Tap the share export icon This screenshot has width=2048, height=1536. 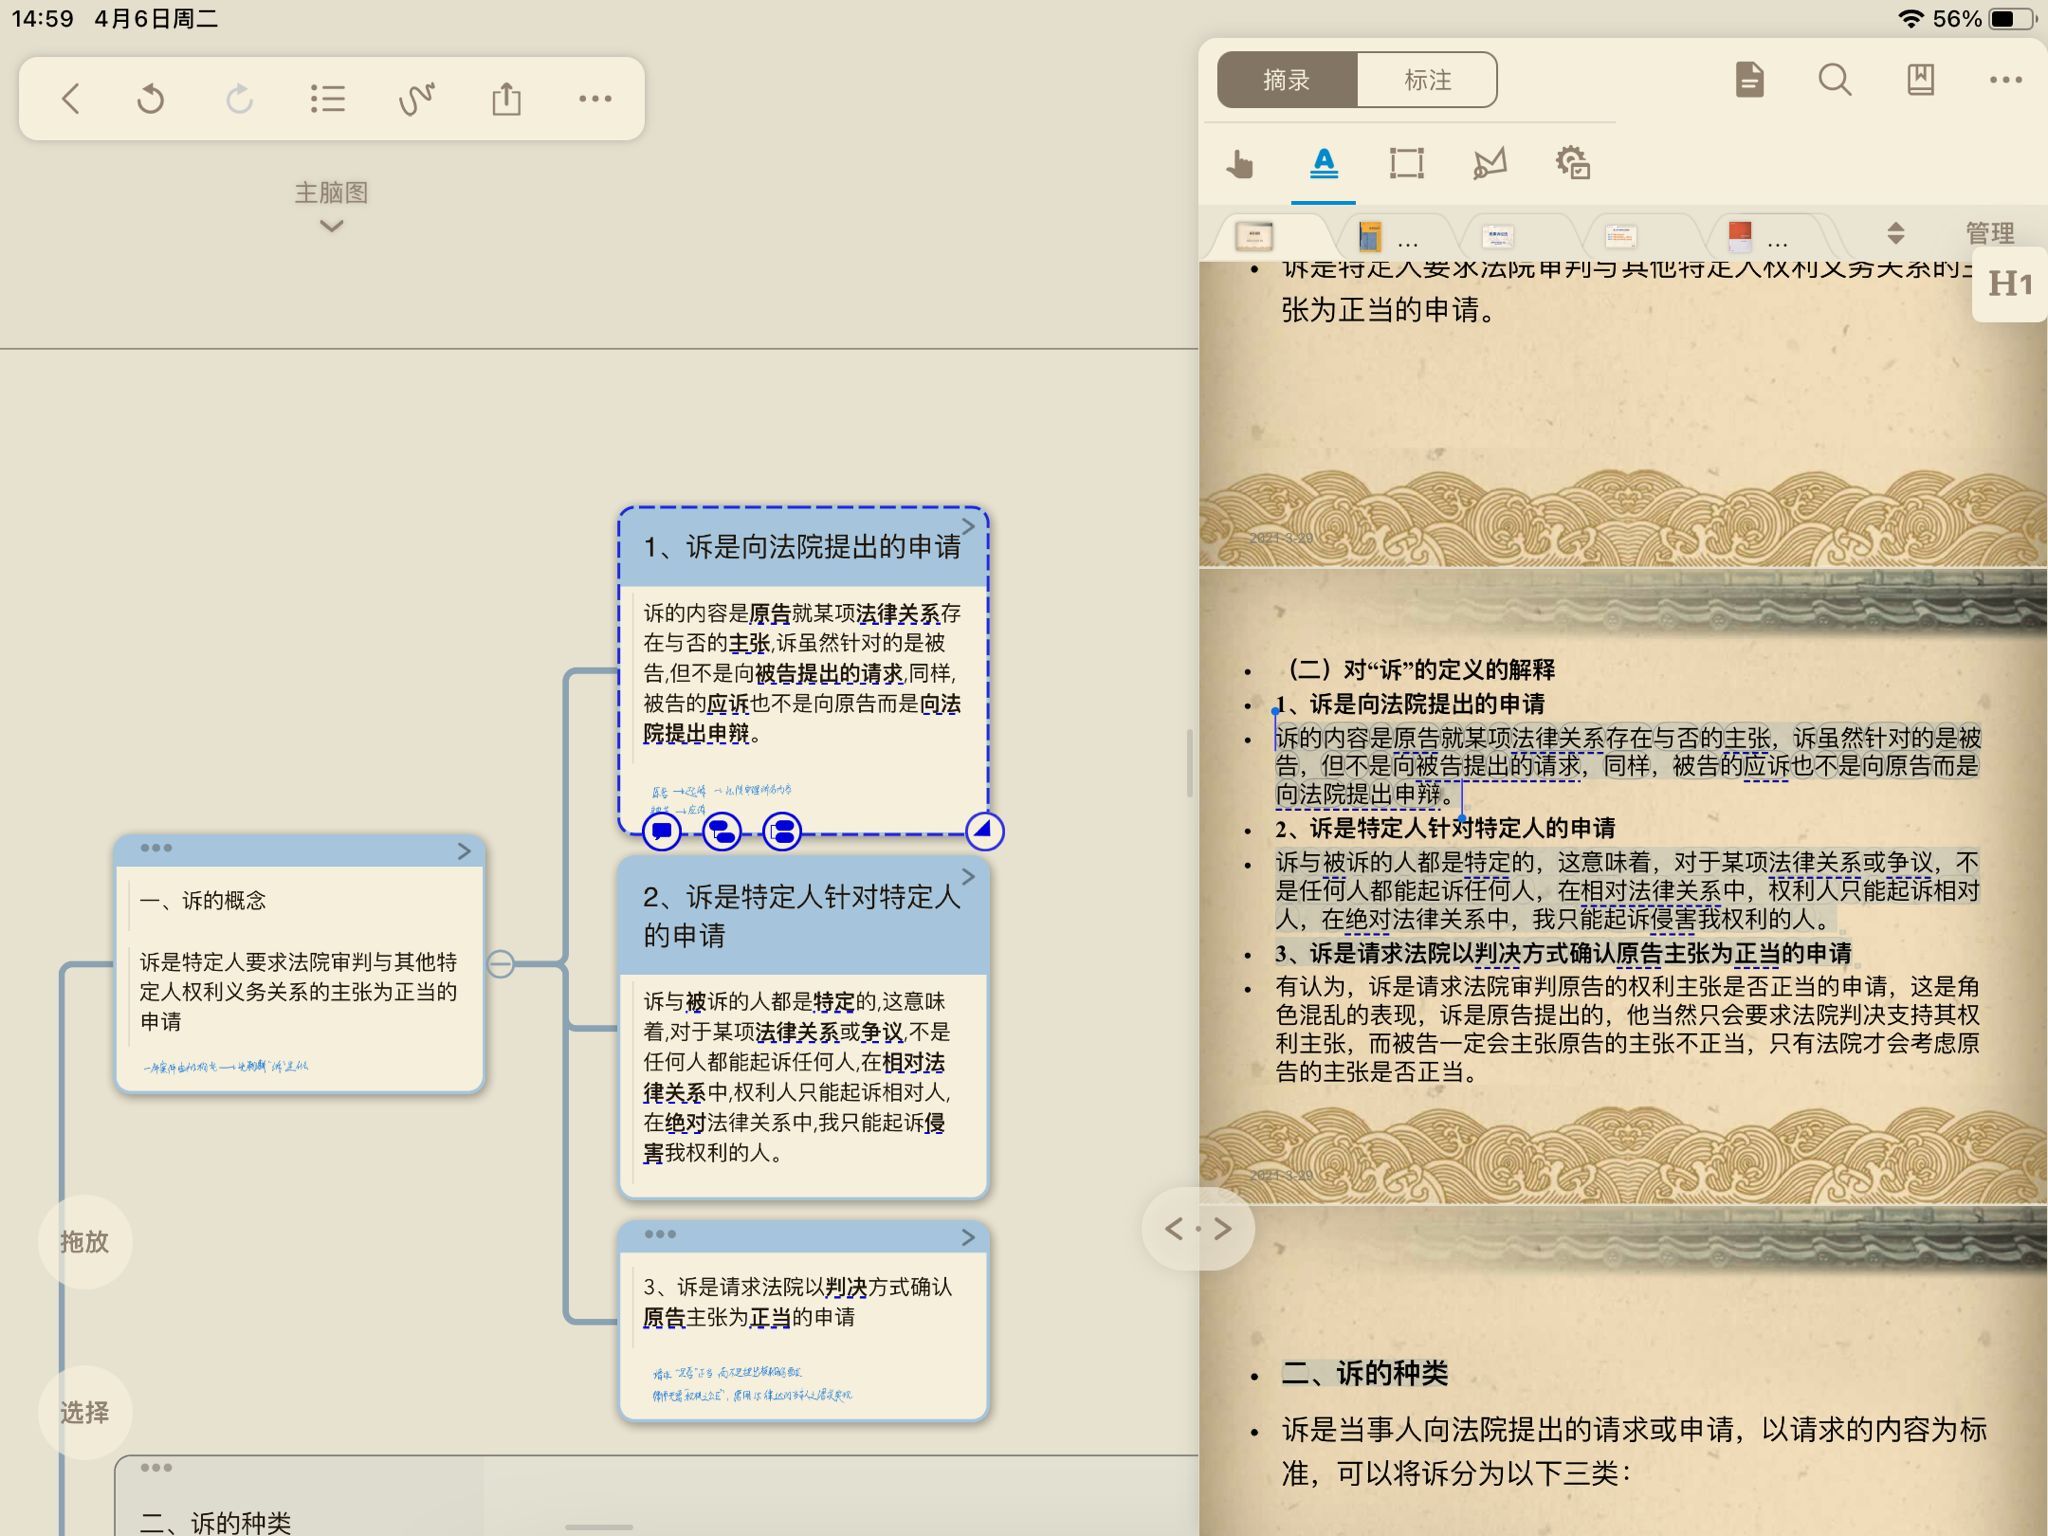point(507,99)
